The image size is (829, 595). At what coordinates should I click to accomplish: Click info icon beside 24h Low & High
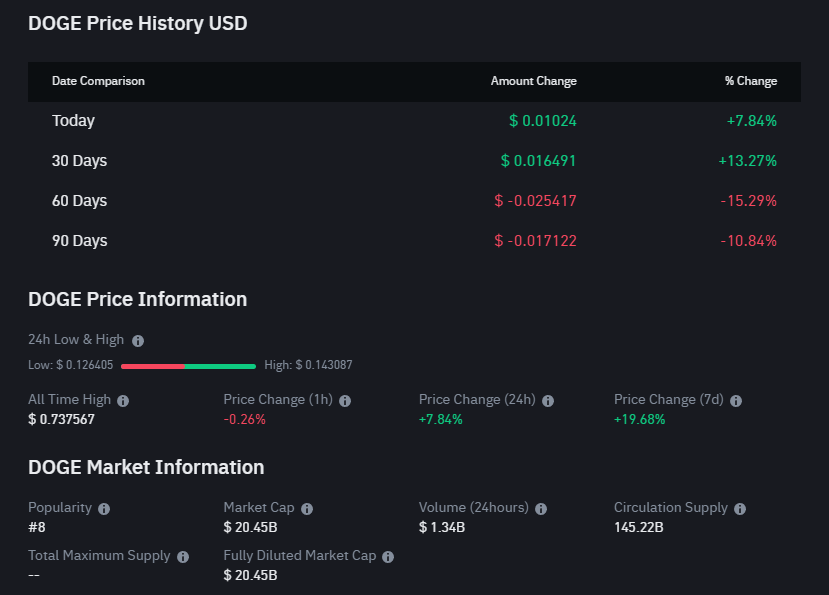[x=138, y=341]
